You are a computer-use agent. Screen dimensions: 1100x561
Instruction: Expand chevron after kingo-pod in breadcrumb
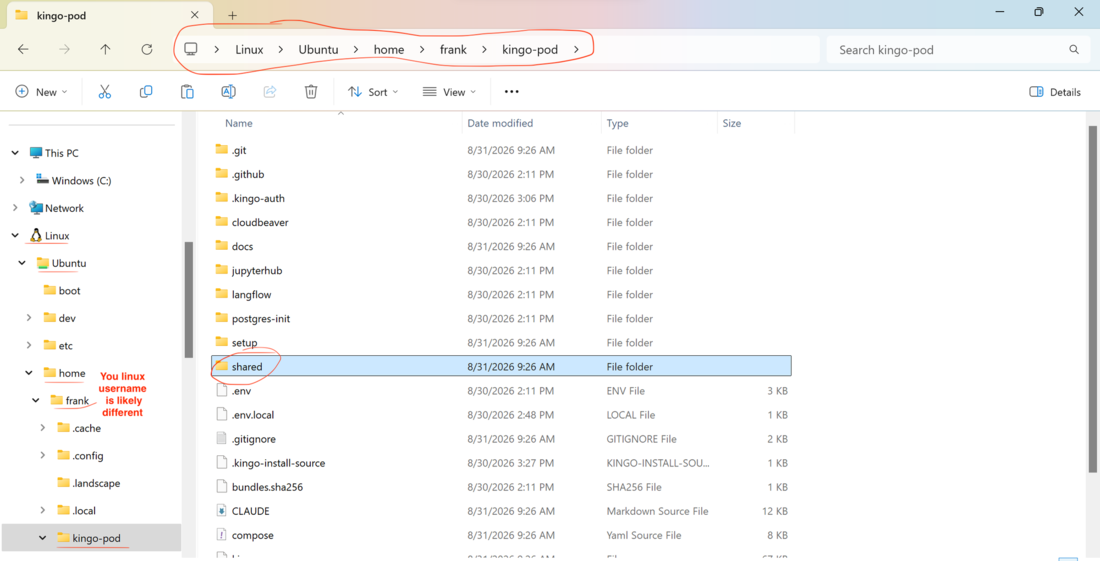coord(576,50)
